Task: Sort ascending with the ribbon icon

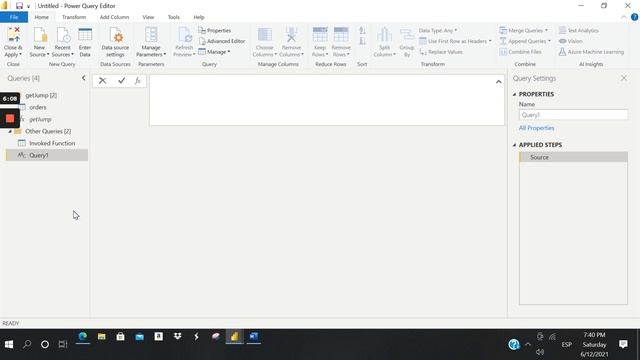Action: pyautogui.click(x=362, y=30)
